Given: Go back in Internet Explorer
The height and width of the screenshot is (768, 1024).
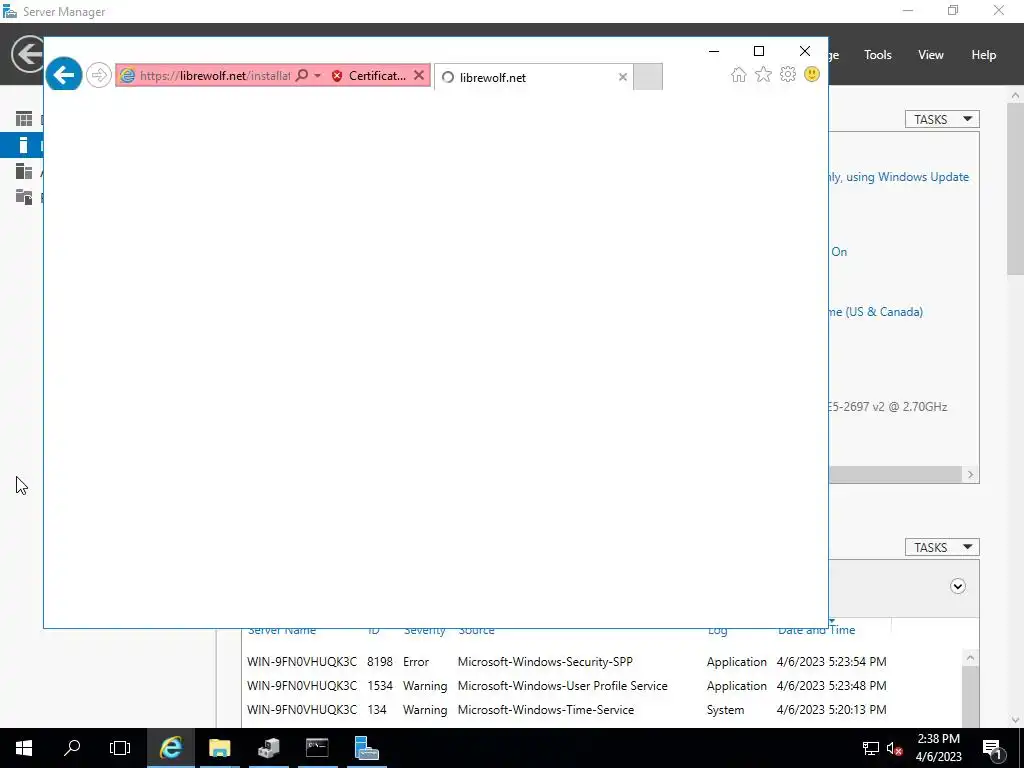Looking at the screenshot, I should tap(63, 74).
